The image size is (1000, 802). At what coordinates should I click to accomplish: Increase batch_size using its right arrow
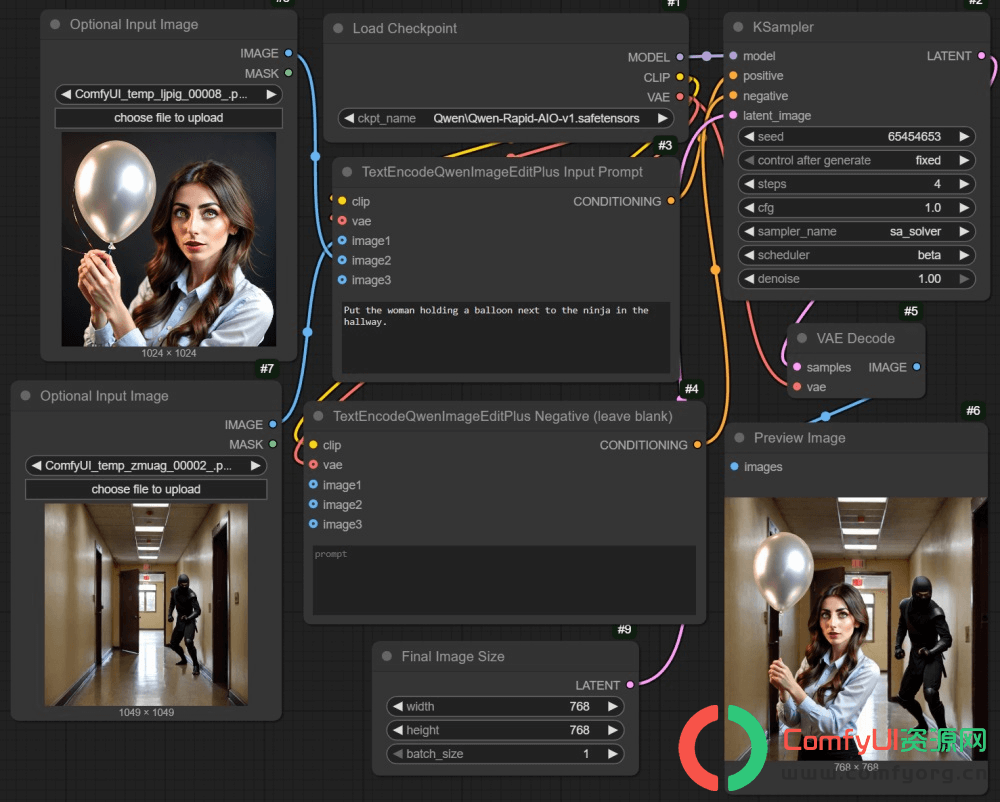click(x=612, y=754)
